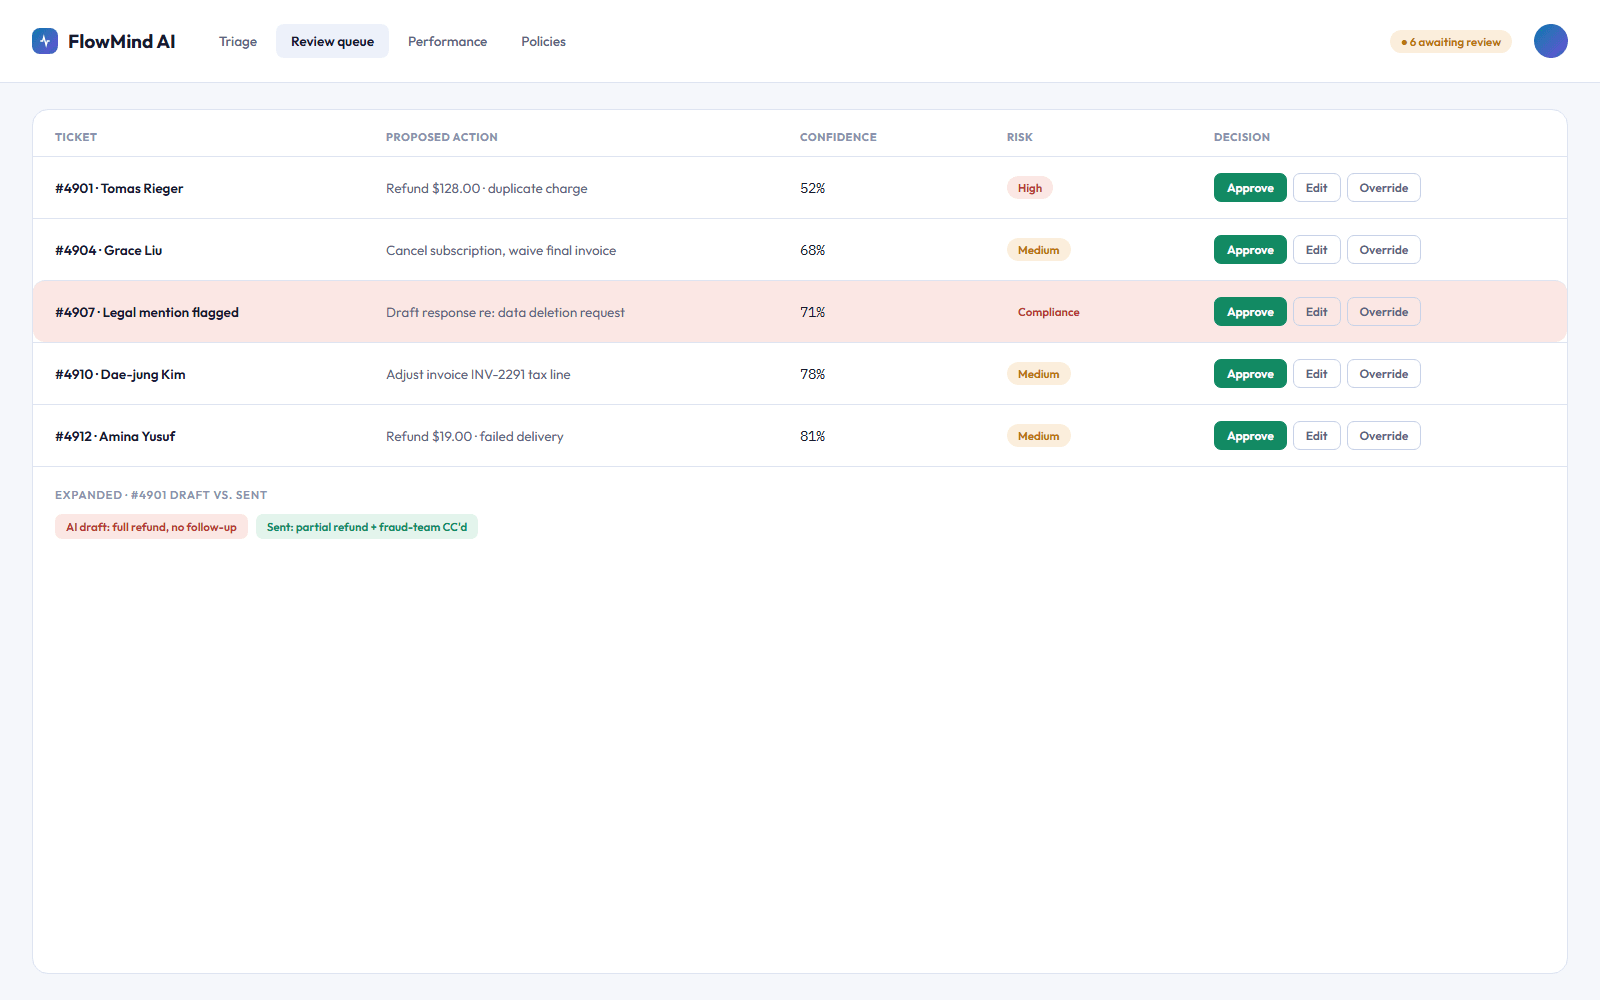This screenshot has height=1000, width=1600.
Task: Override ticket #4912 Amina Yusuf
Action: pyautogui.click(x=1383, y=436)
